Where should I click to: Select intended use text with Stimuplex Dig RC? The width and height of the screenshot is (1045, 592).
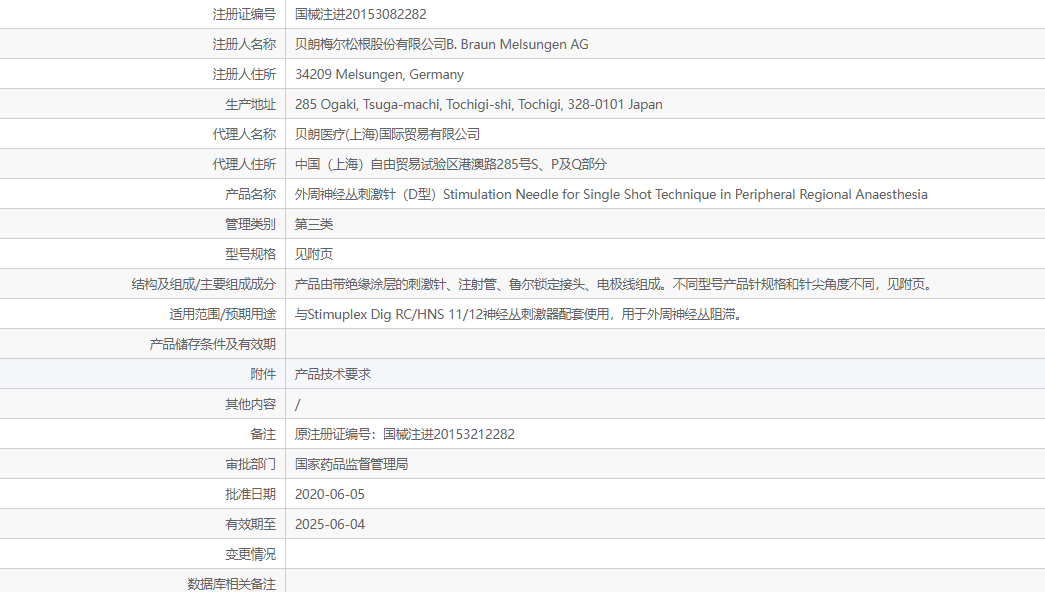point(519,314)
